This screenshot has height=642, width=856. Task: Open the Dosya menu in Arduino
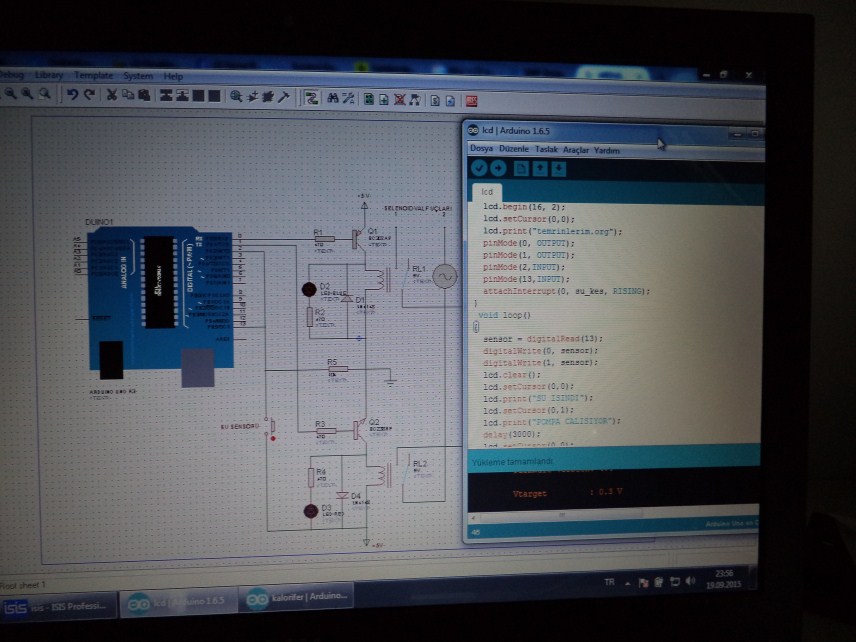point(482,148)
